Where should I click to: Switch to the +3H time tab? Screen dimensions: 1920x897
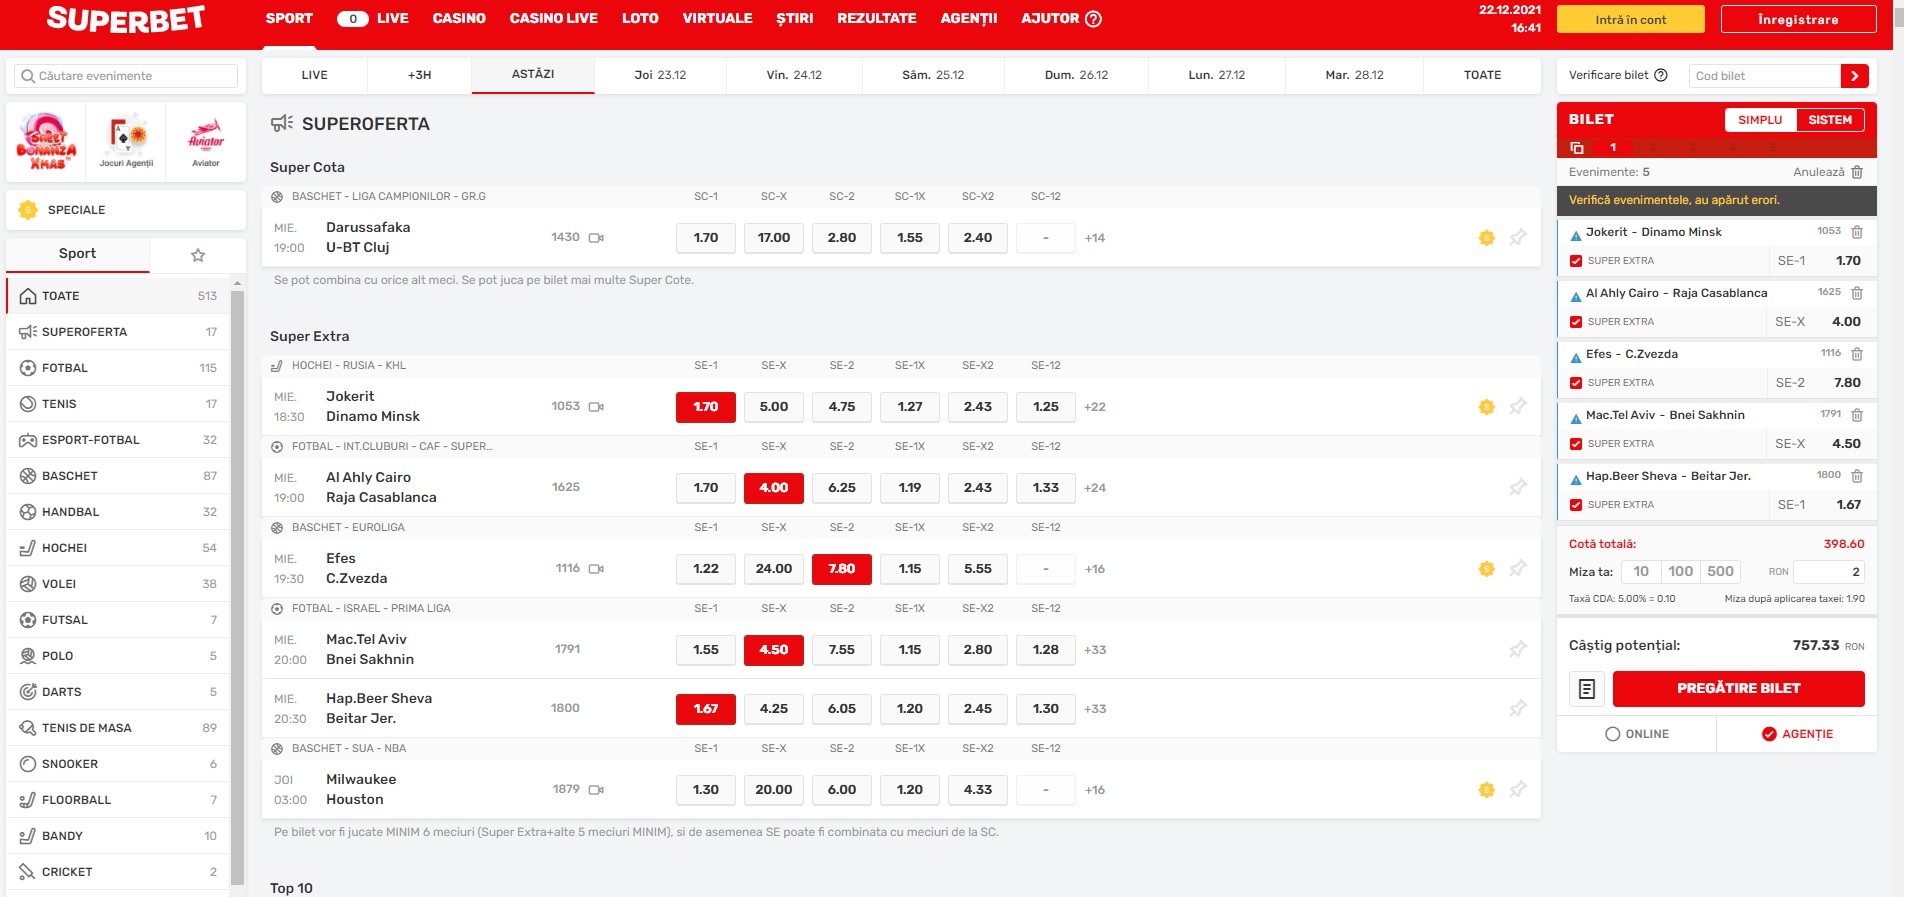[420, 75]
